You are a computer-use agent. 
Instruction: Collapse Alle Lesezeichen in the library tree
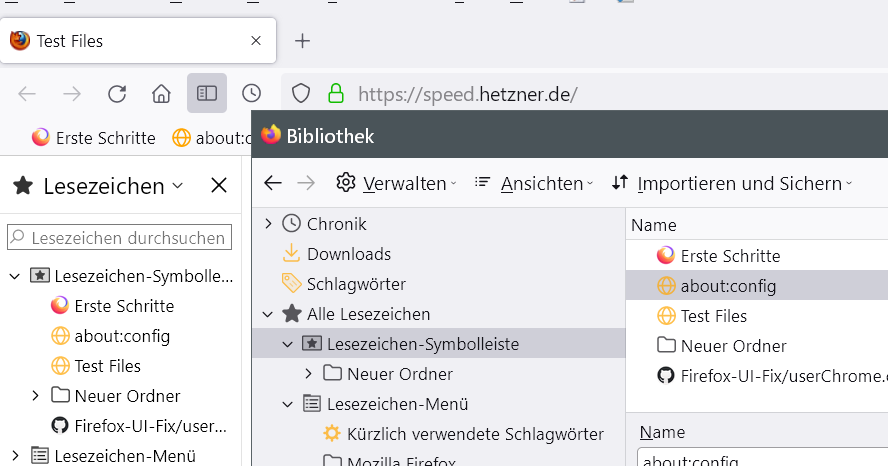pos(268,314)
